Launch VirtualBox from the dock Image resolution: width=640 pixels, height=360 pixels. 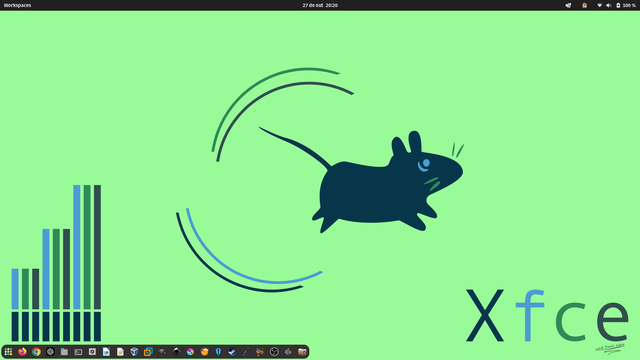[134, 351]
